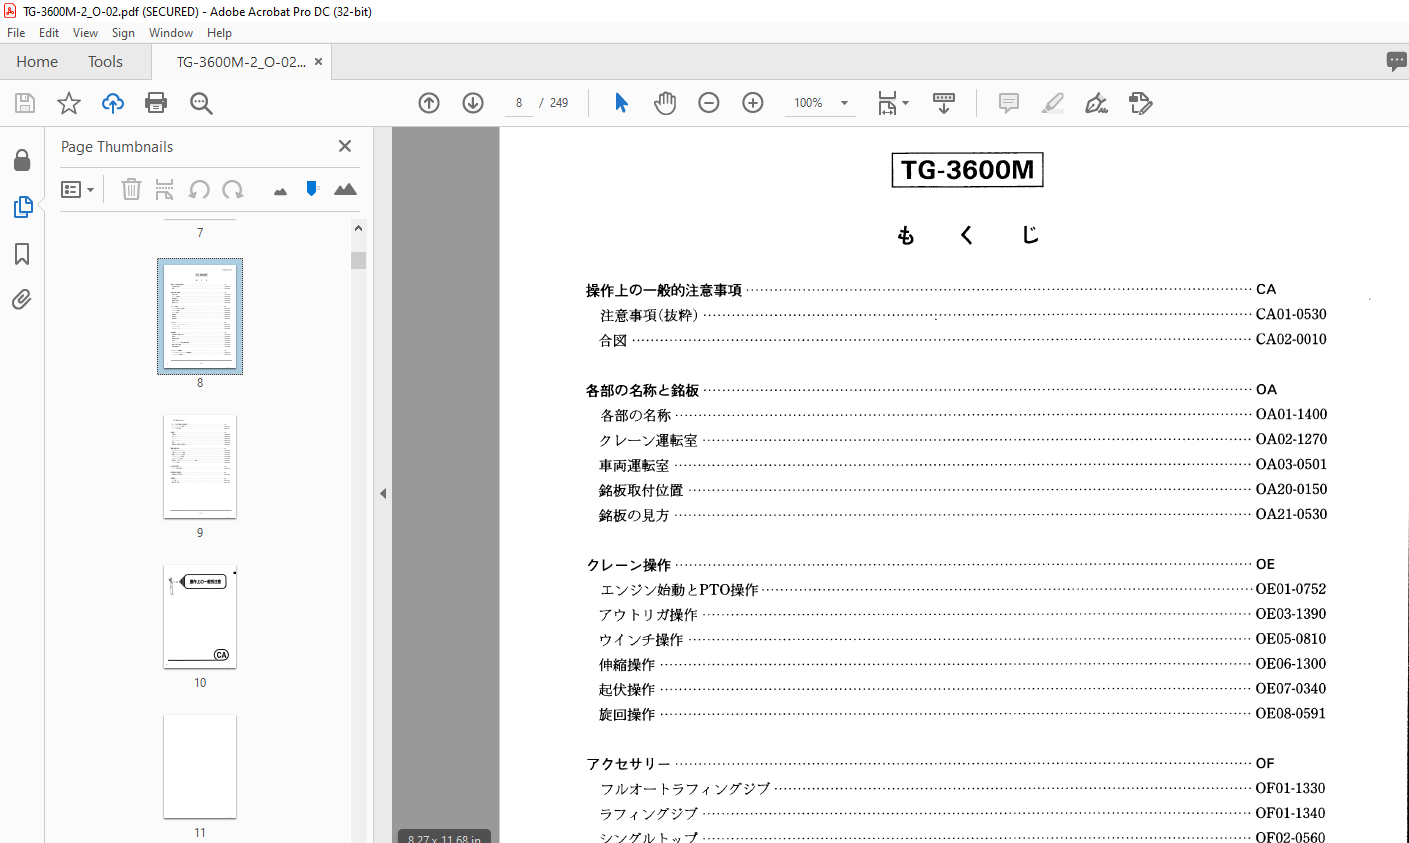Select the Highlight text tool
Image resolution: width=1409 pixels, height=843 pixels.
pyautogui.click(x=1053, y=103)
